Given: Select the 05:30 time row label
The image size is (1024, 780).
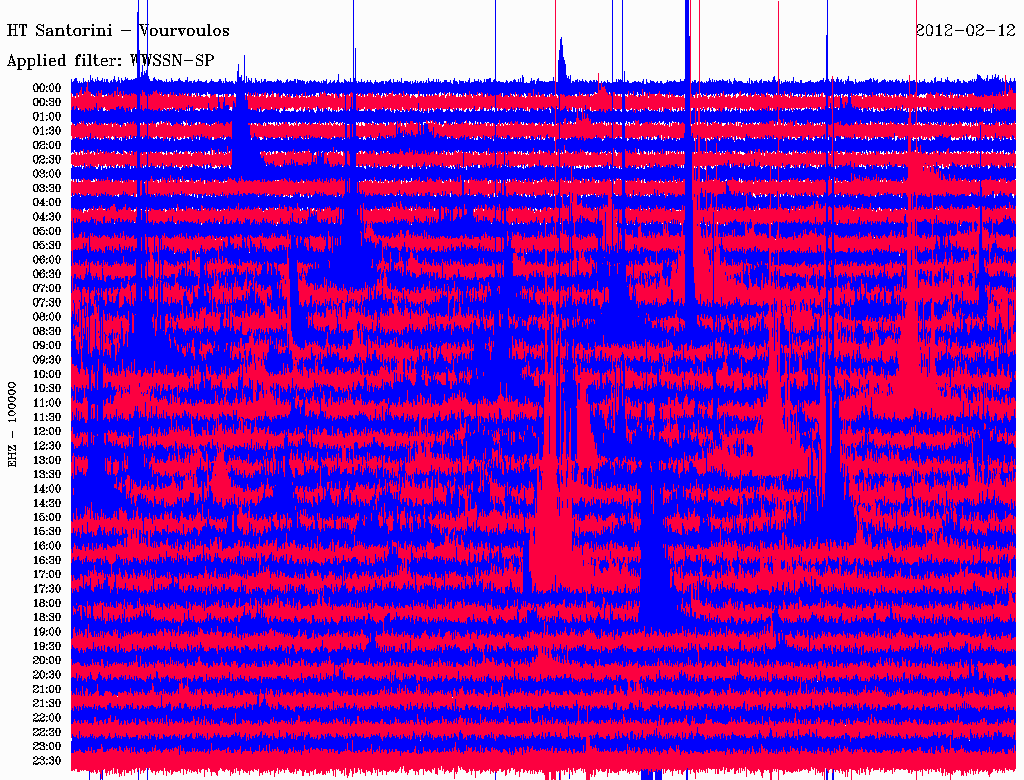Looking at the screenshot, I should pyautogui.click(x=47, y=246).
